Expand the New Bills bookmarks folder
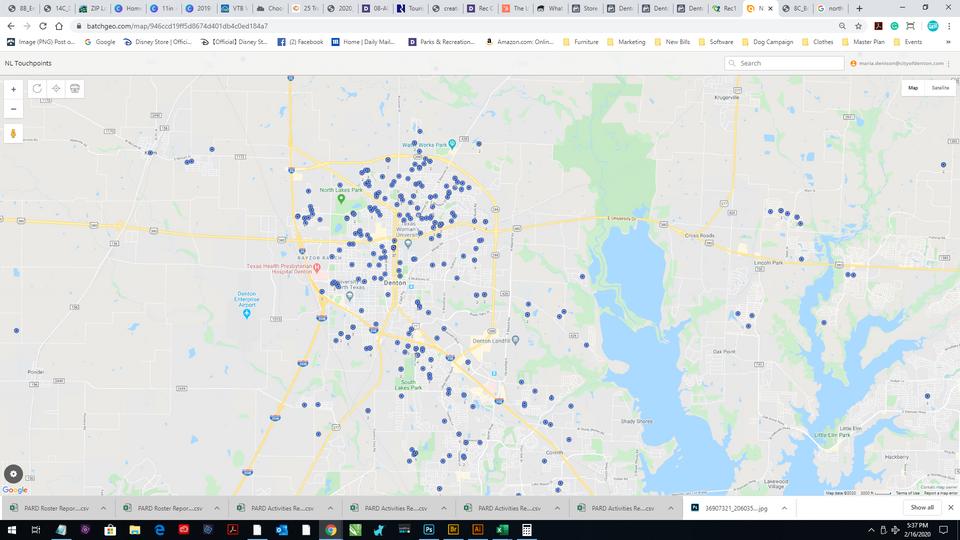This screenshot has width=960, height=540. [672, 42]
